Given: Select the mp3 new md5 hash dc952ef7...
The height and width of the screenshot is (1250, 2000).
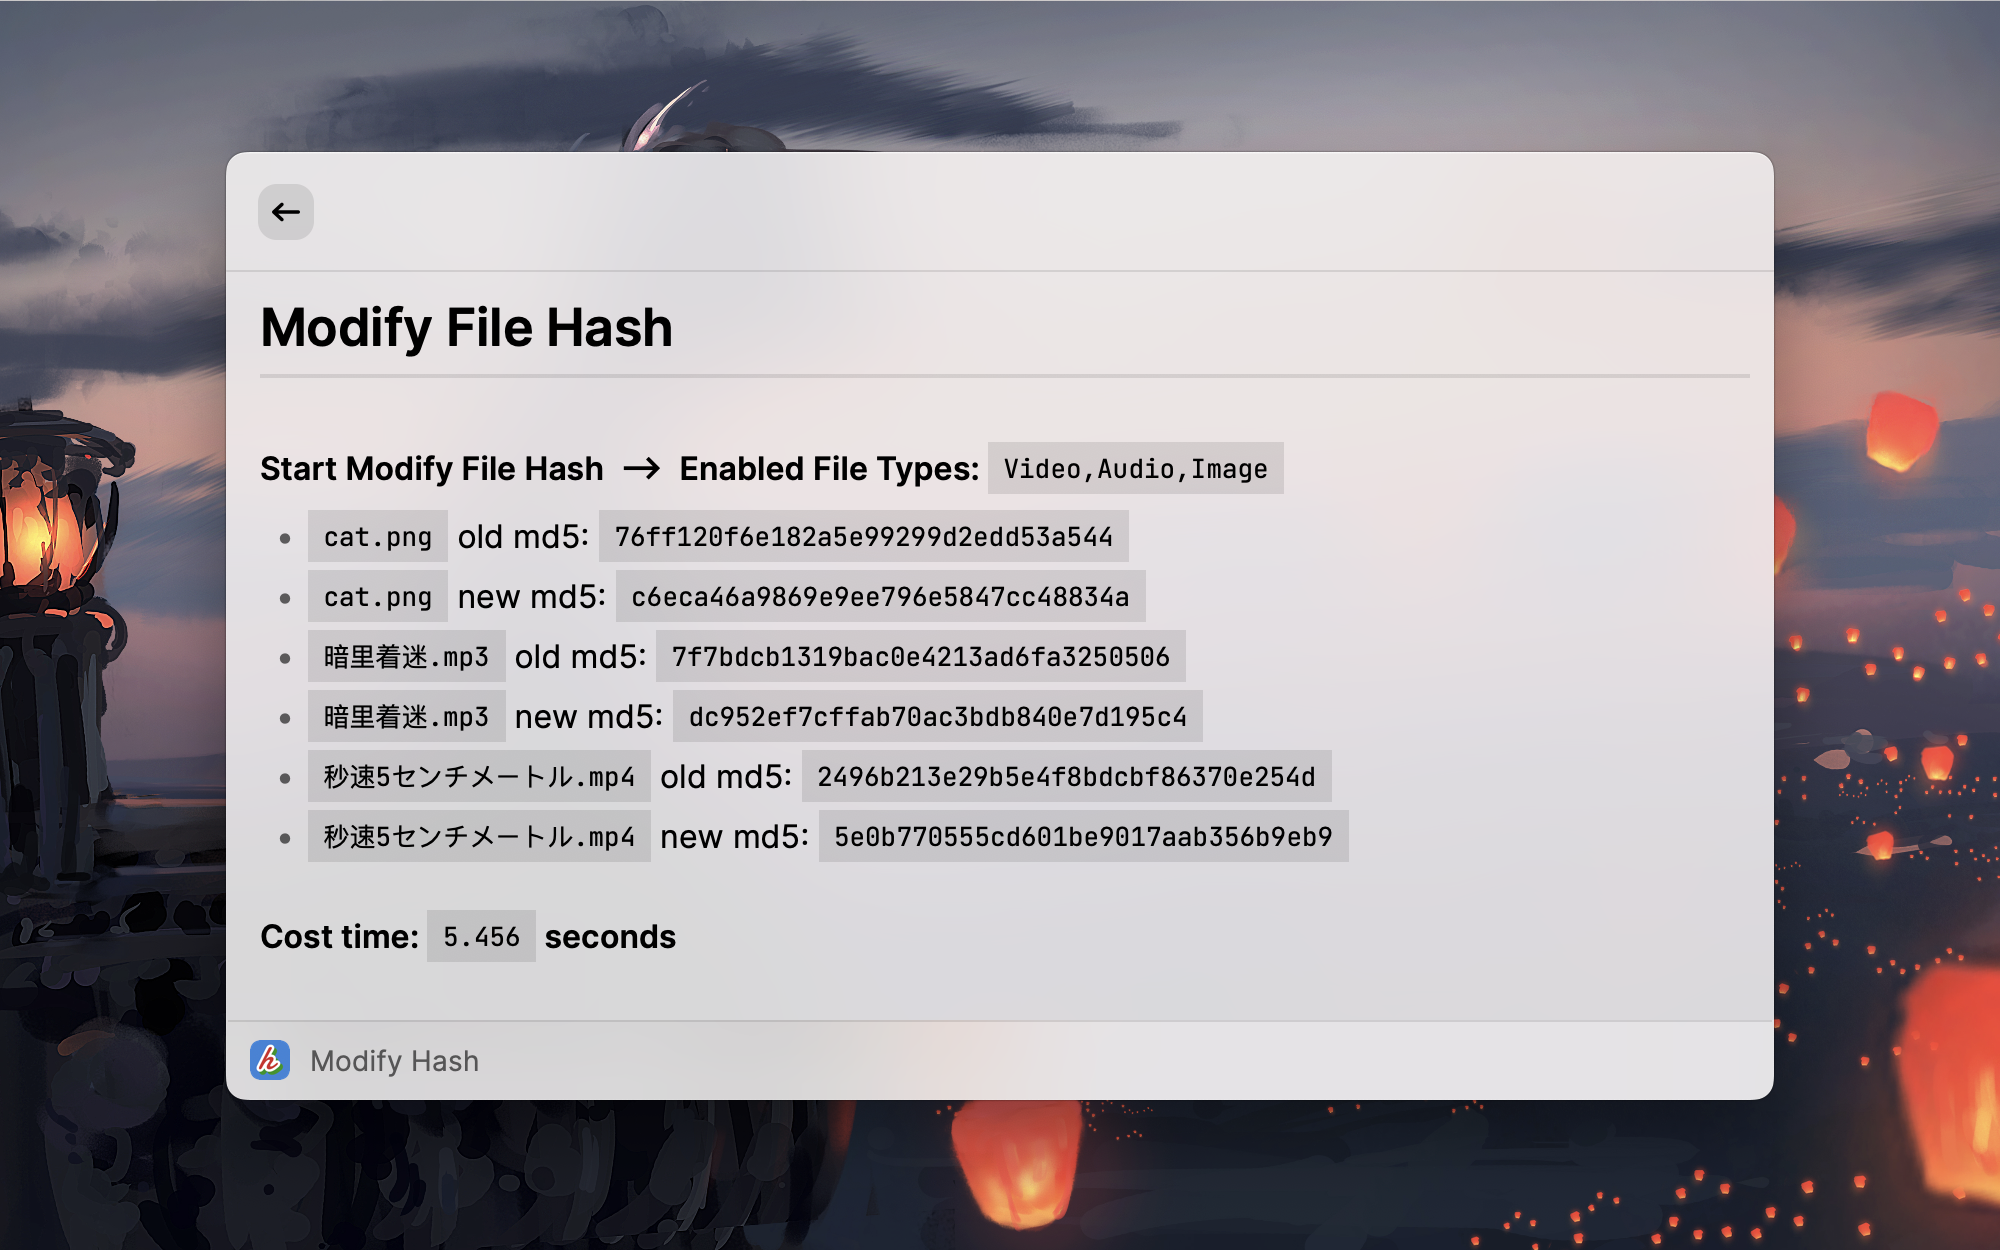Looking at the screenshot, I should coord(937,717).
